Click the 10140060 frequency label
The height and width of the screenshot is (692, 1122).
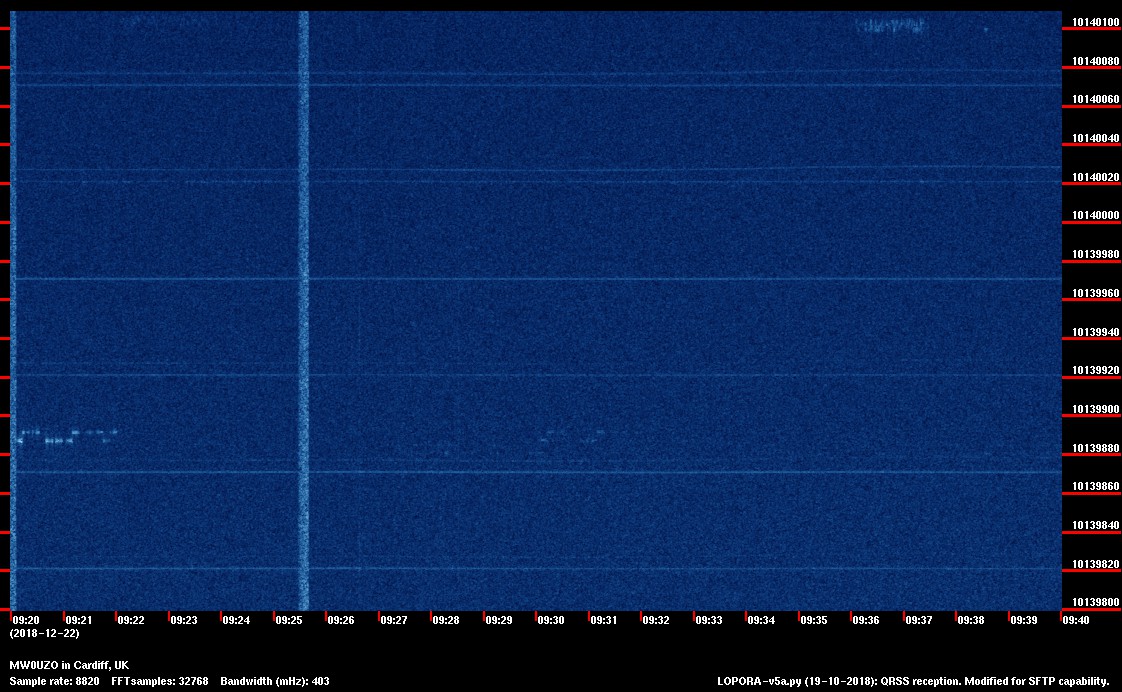1095,100
